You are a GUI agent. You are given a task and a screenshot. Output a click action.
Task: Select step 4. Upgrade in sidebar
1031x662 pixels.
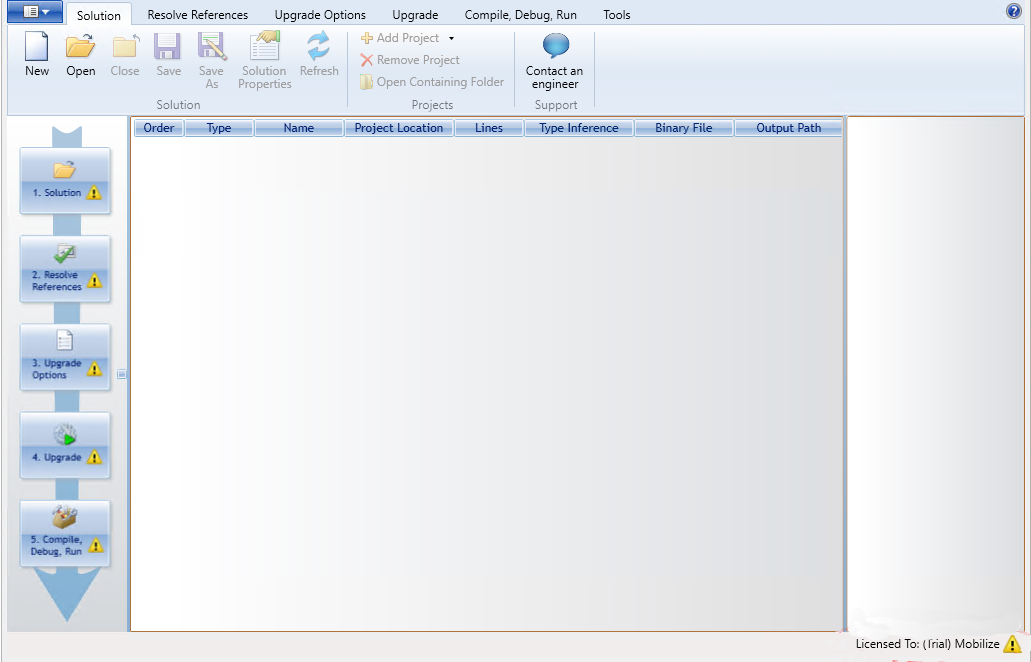point(65,445)
